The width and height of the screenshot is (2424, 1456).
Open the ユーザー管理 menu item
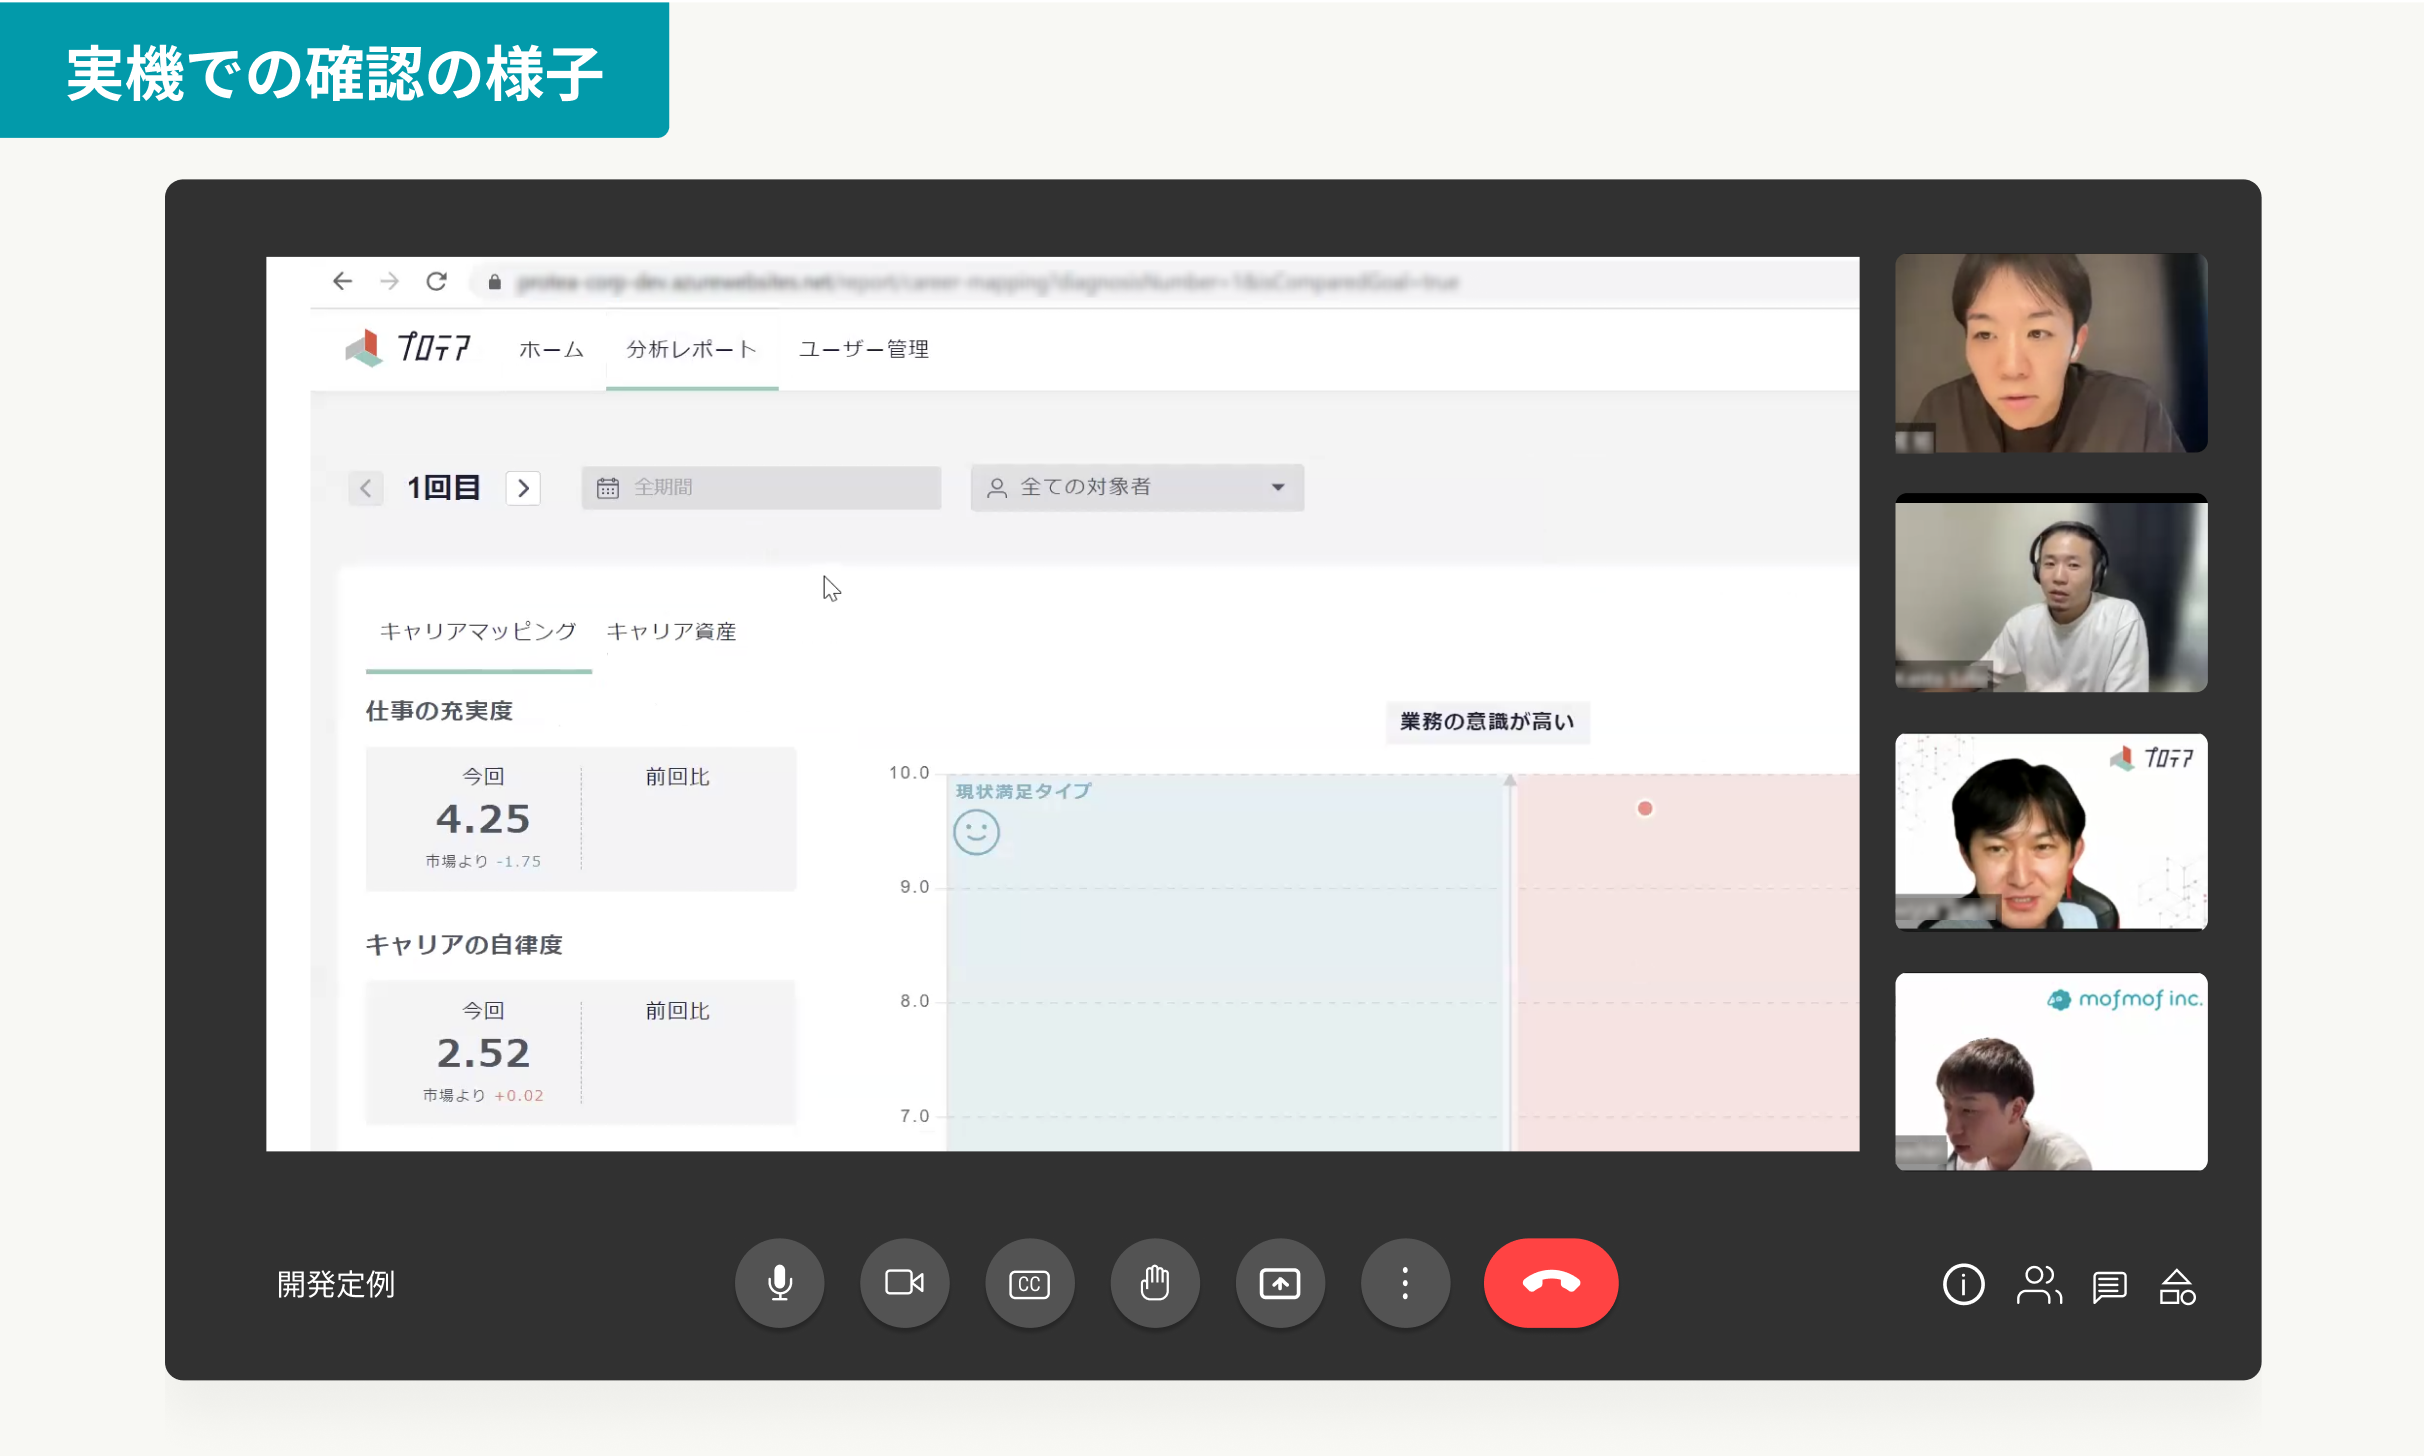click(863, 349)
